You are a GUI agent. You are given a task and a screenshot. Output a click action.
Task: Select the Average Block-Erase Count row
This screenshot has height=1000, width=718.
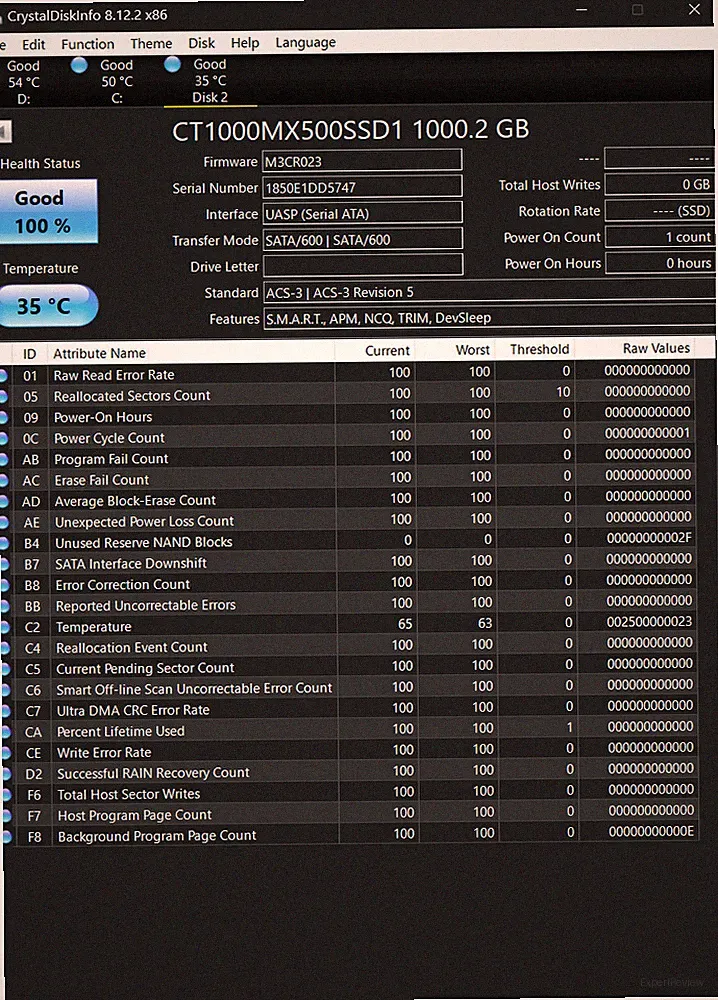tap(348, 499)
